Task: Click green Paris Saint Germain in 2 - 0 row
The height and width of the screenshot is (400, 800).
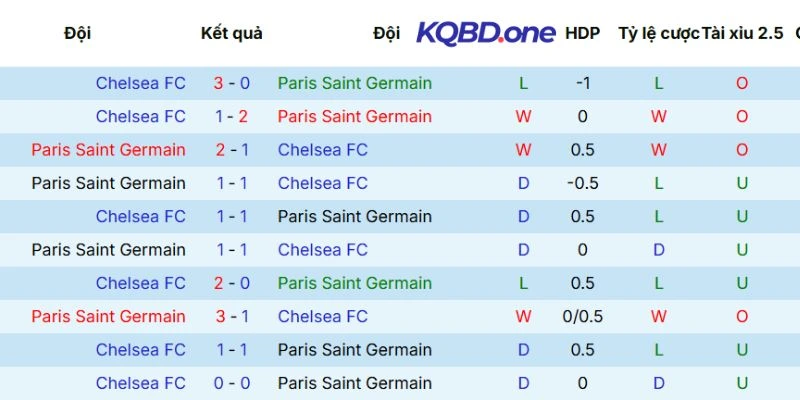Action: coord(354,283)
